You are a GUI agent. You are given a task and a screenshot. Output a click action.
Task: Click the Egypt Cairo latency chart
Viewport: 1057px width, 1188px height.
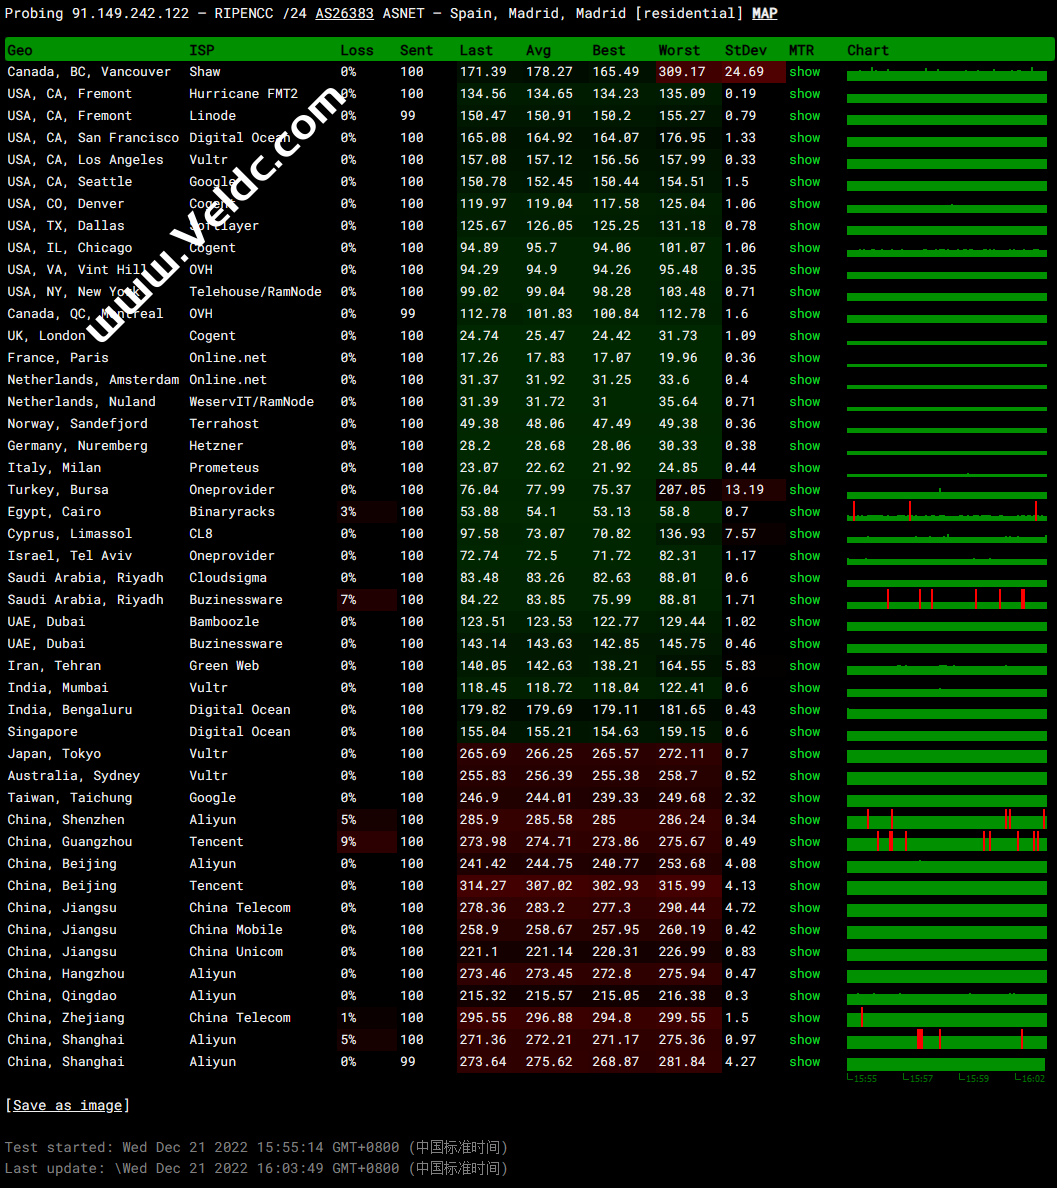click(x=946, y=511)
